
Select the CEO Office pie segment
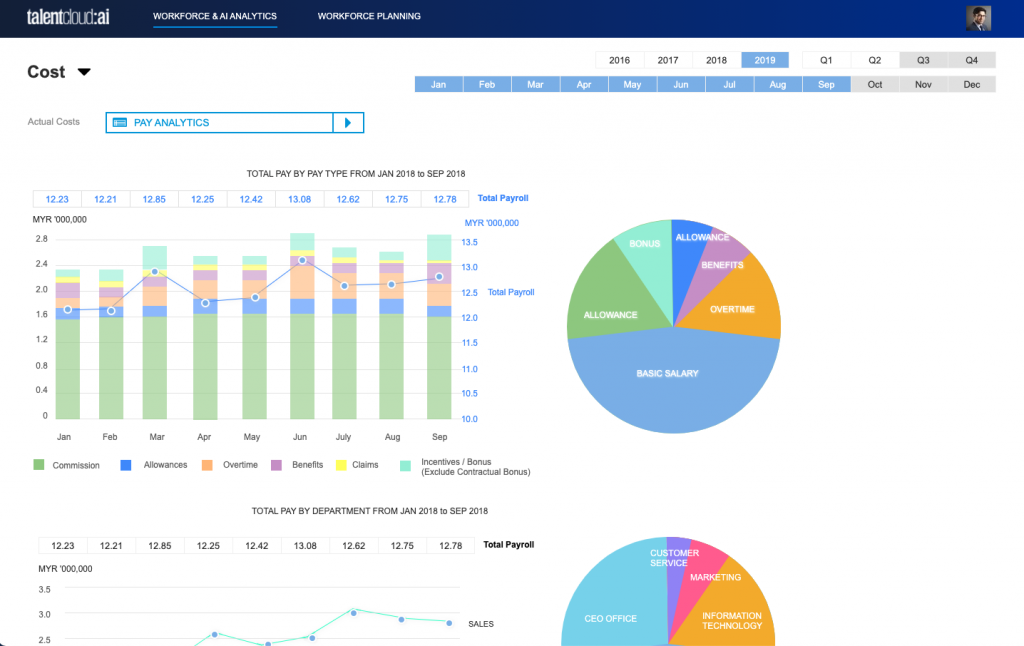[x=611, y=619]
